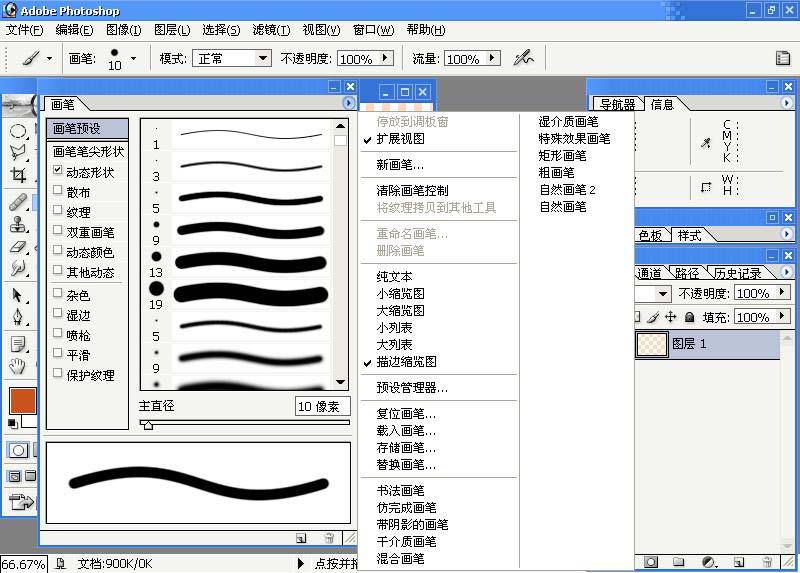This screenshot has width=800, height=573.
Task: Select the hand tool
Action: pos(18,365)
